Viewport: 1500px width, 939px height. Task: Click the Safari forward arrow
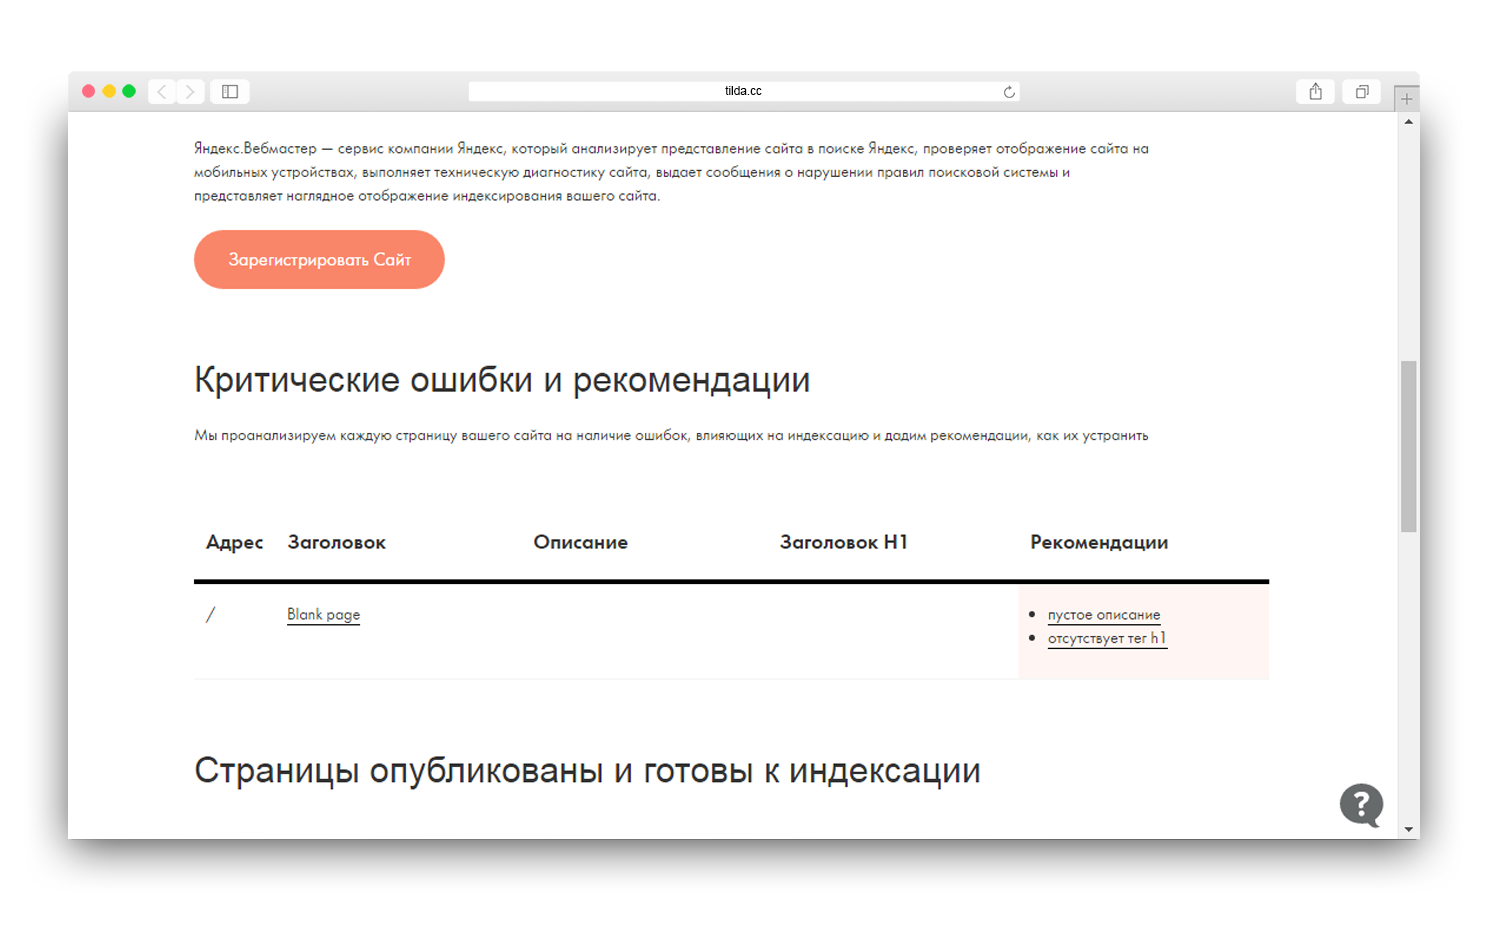(190, 91)
